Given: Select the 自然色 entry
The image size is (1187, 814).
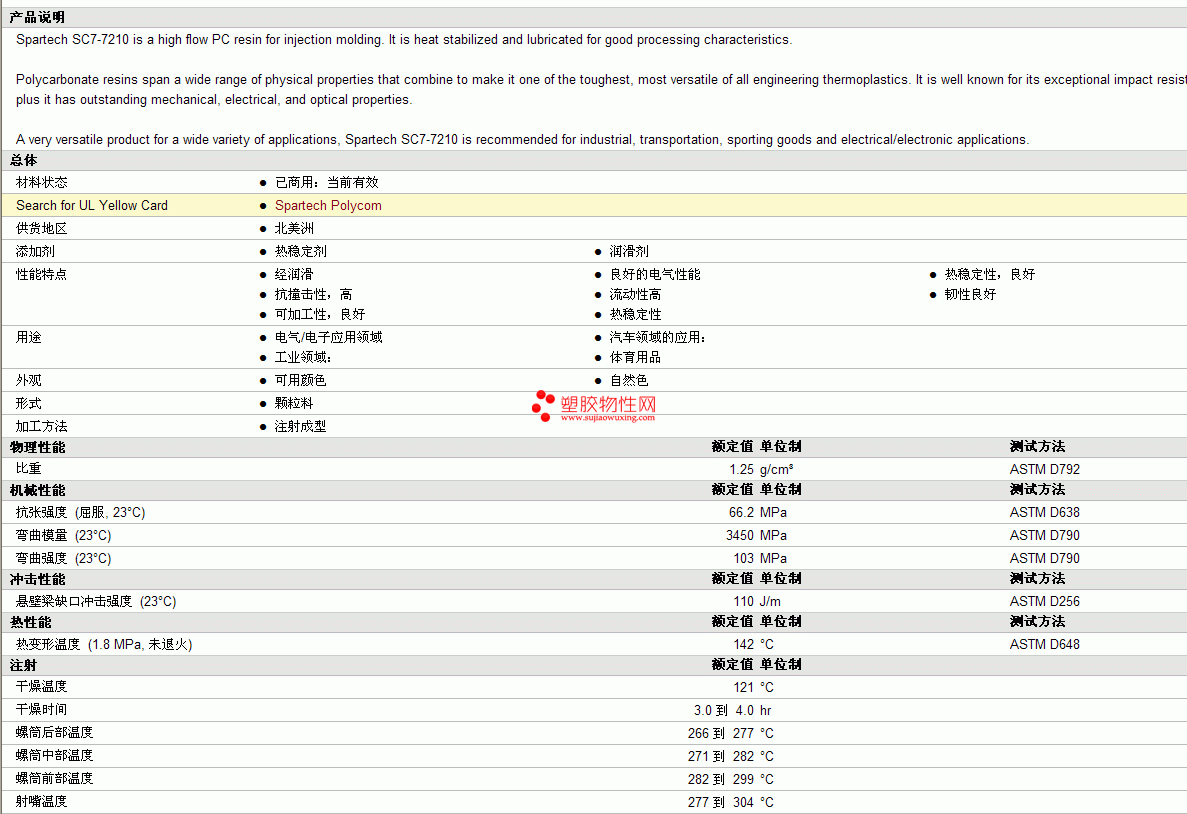Looking at the screenshot, I should pos(629,380).
